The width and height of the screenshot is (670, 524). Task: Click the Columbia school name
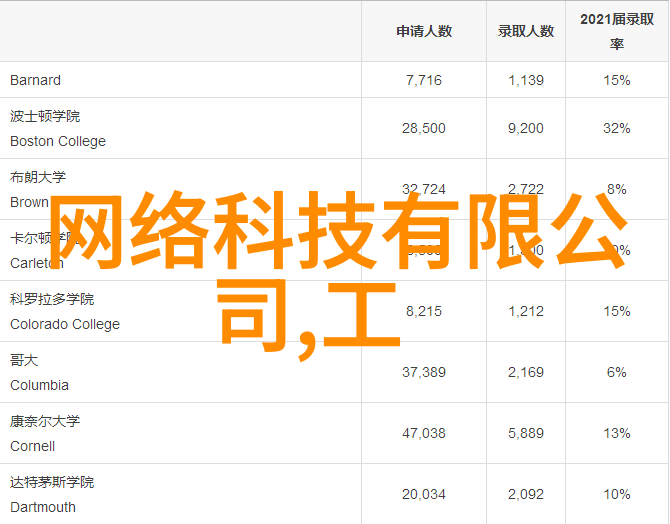[x=39, y=385]
